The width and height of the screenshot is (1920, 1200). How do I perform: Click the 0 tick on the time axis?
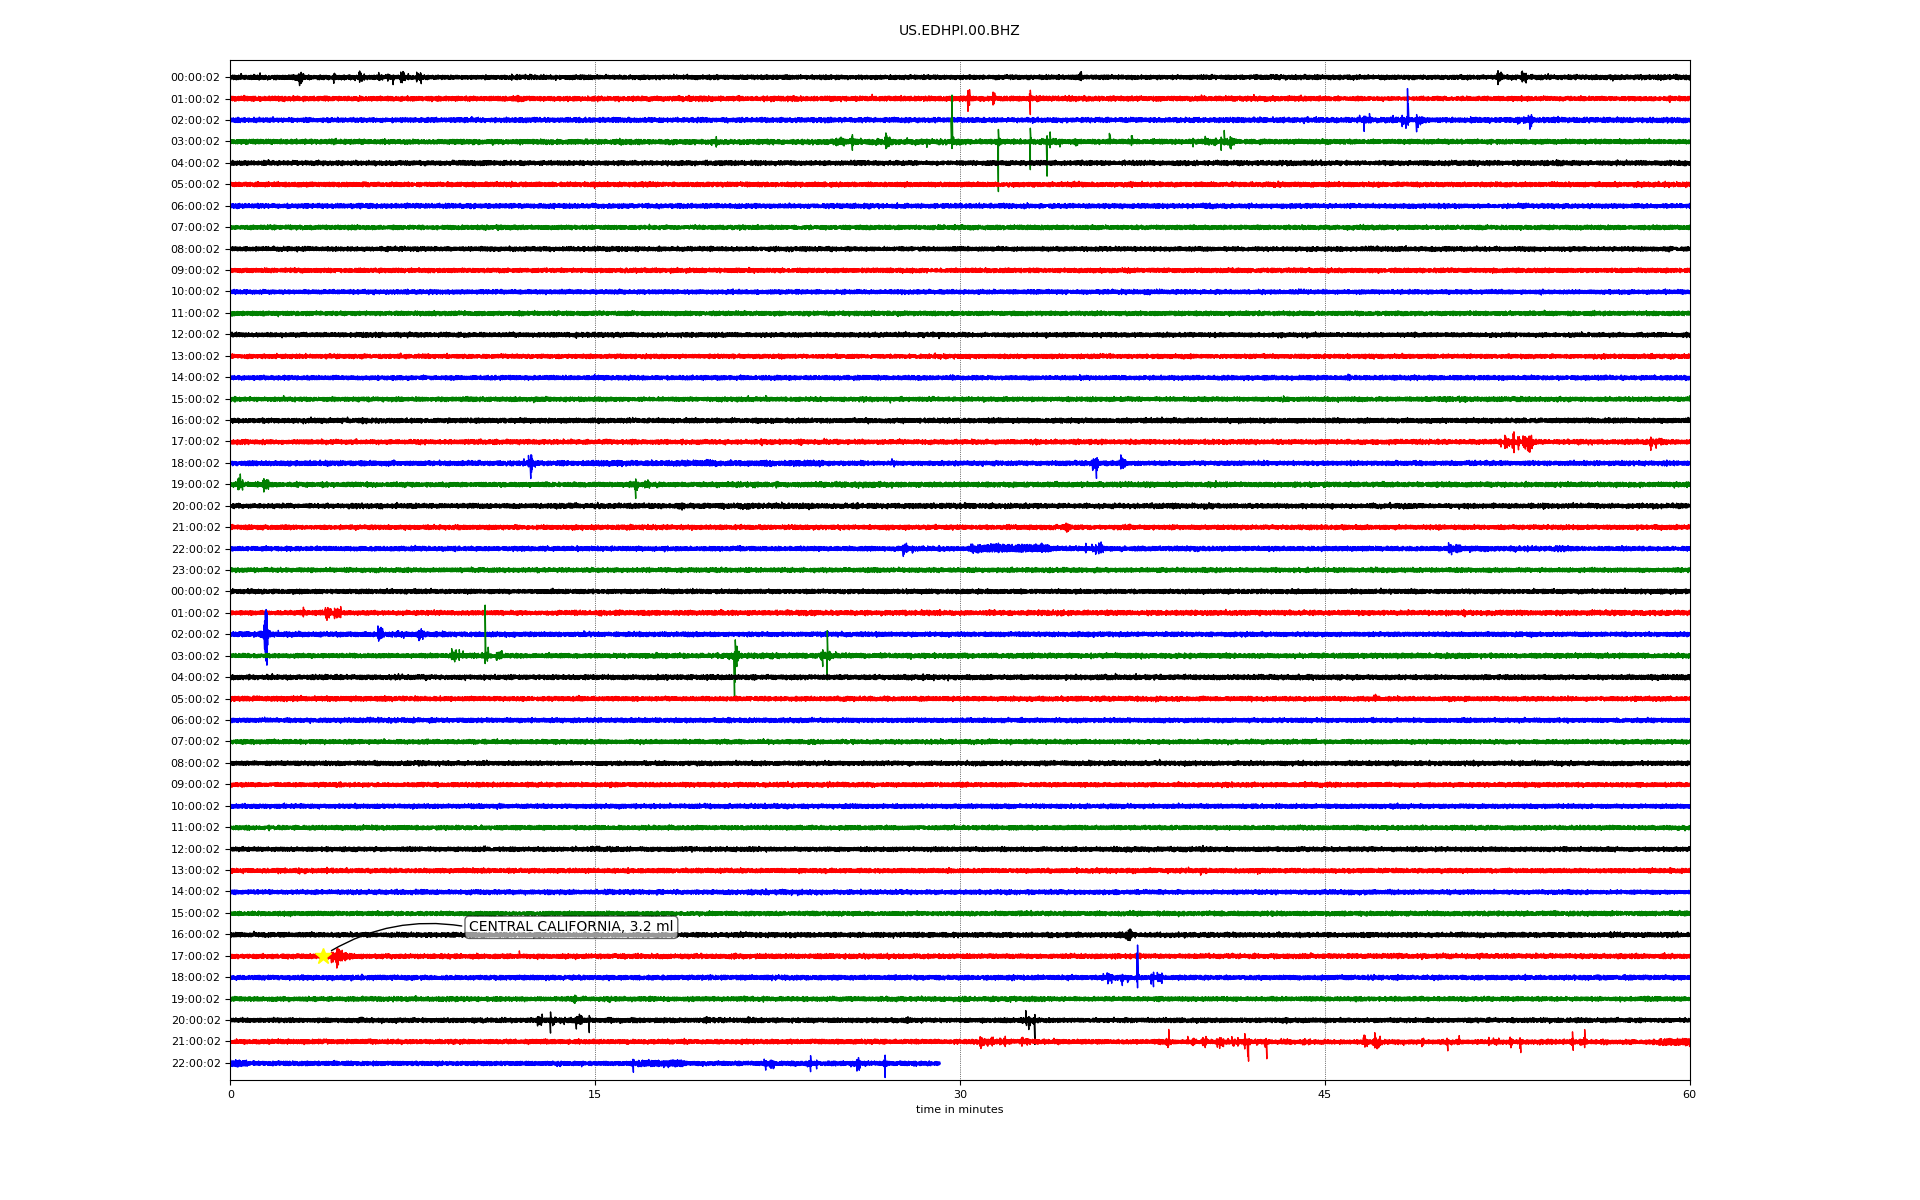coord(231,1094)
